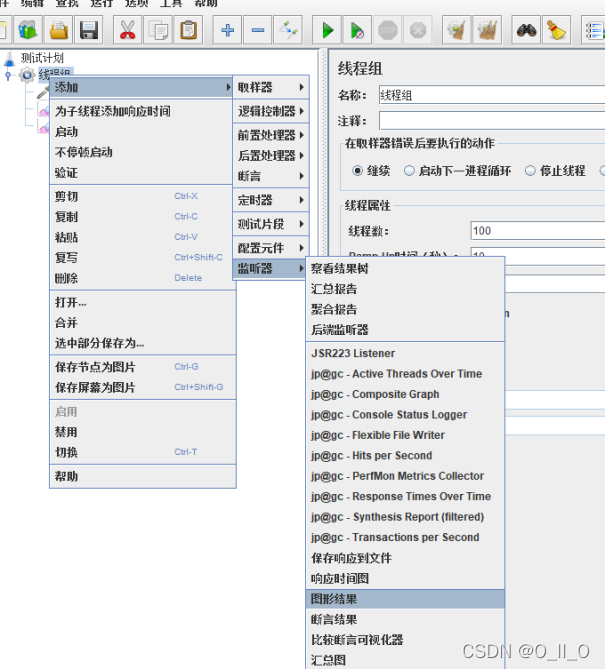Screen dimensions: 605x670
Task: Add 响应时间图 listener
Action: coord(405,579)
